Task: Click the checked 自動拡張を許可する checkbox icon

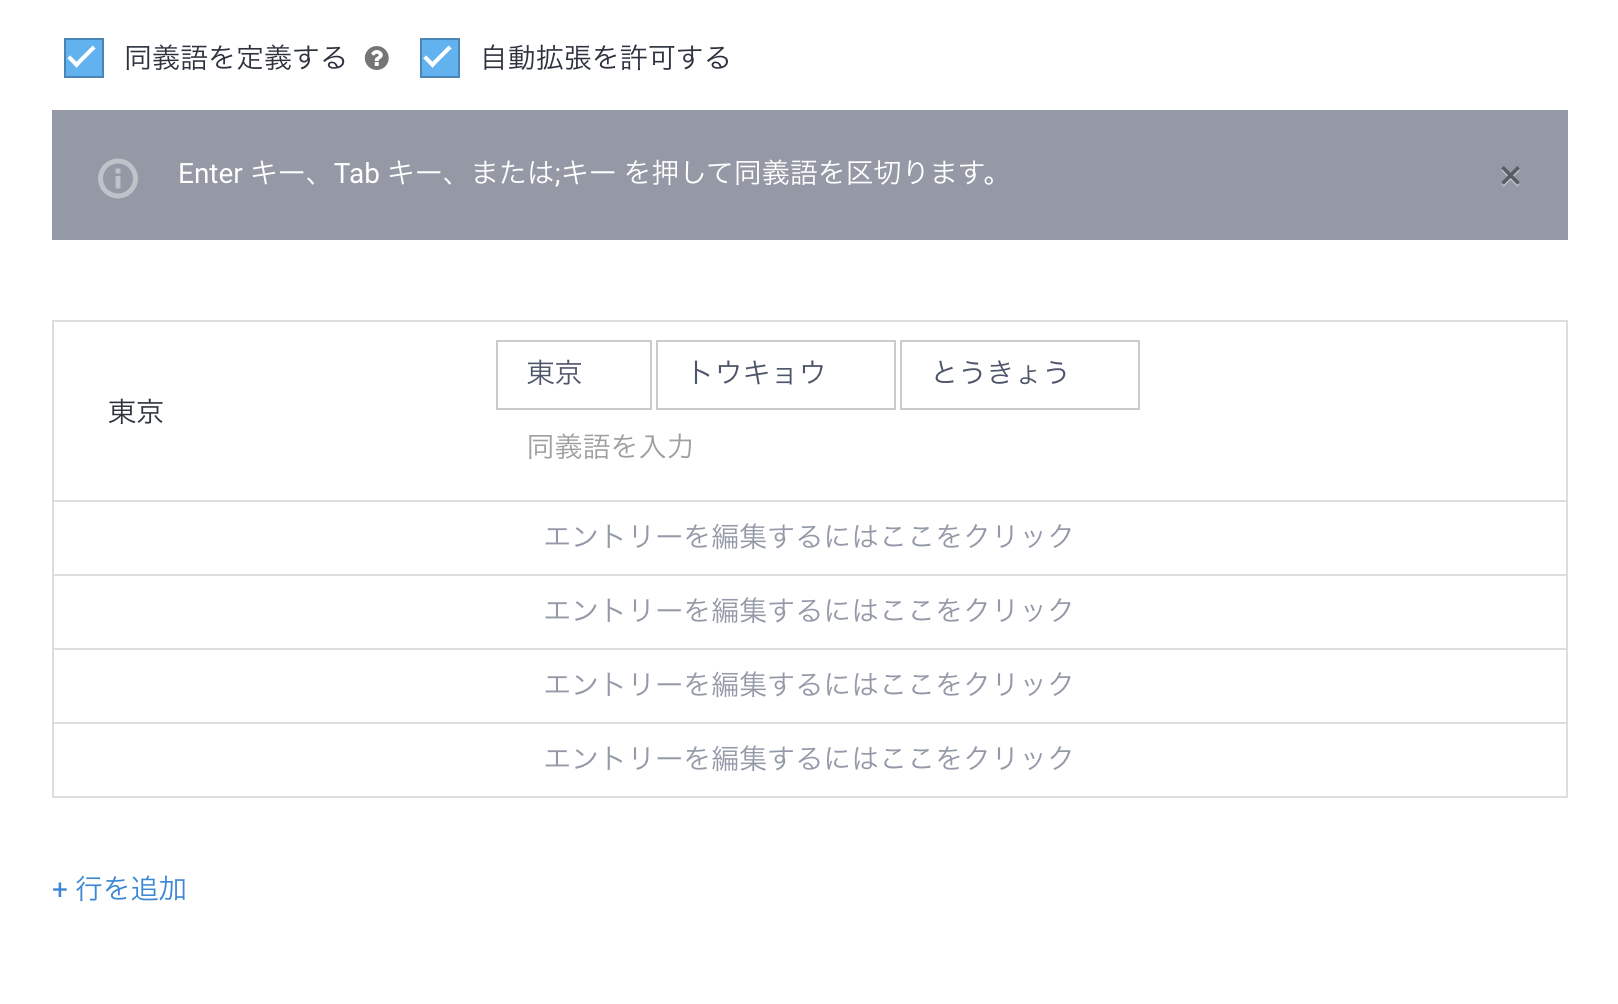Action: coord(438,59)
